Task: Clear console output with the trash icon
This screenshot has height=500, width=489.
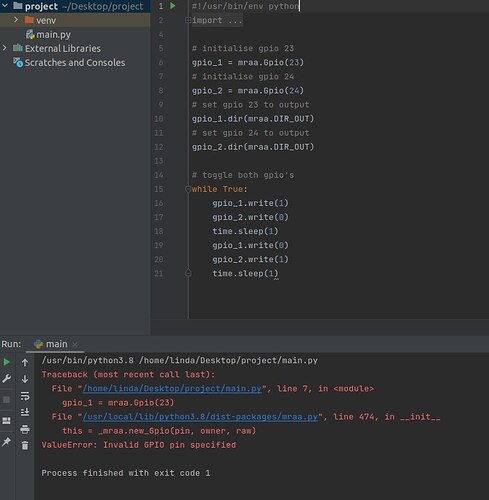Action: coord(25,445)
